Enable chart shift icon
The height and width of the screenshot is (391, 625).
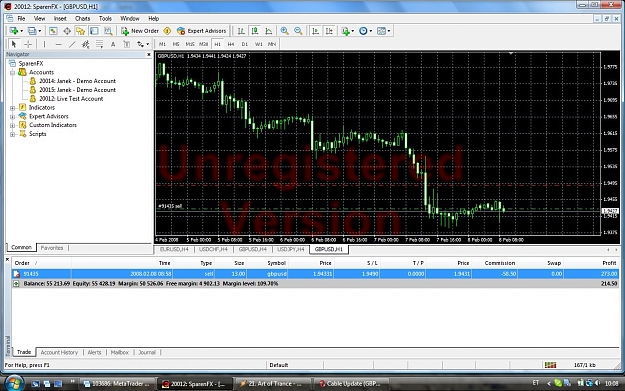coord(329,31)
